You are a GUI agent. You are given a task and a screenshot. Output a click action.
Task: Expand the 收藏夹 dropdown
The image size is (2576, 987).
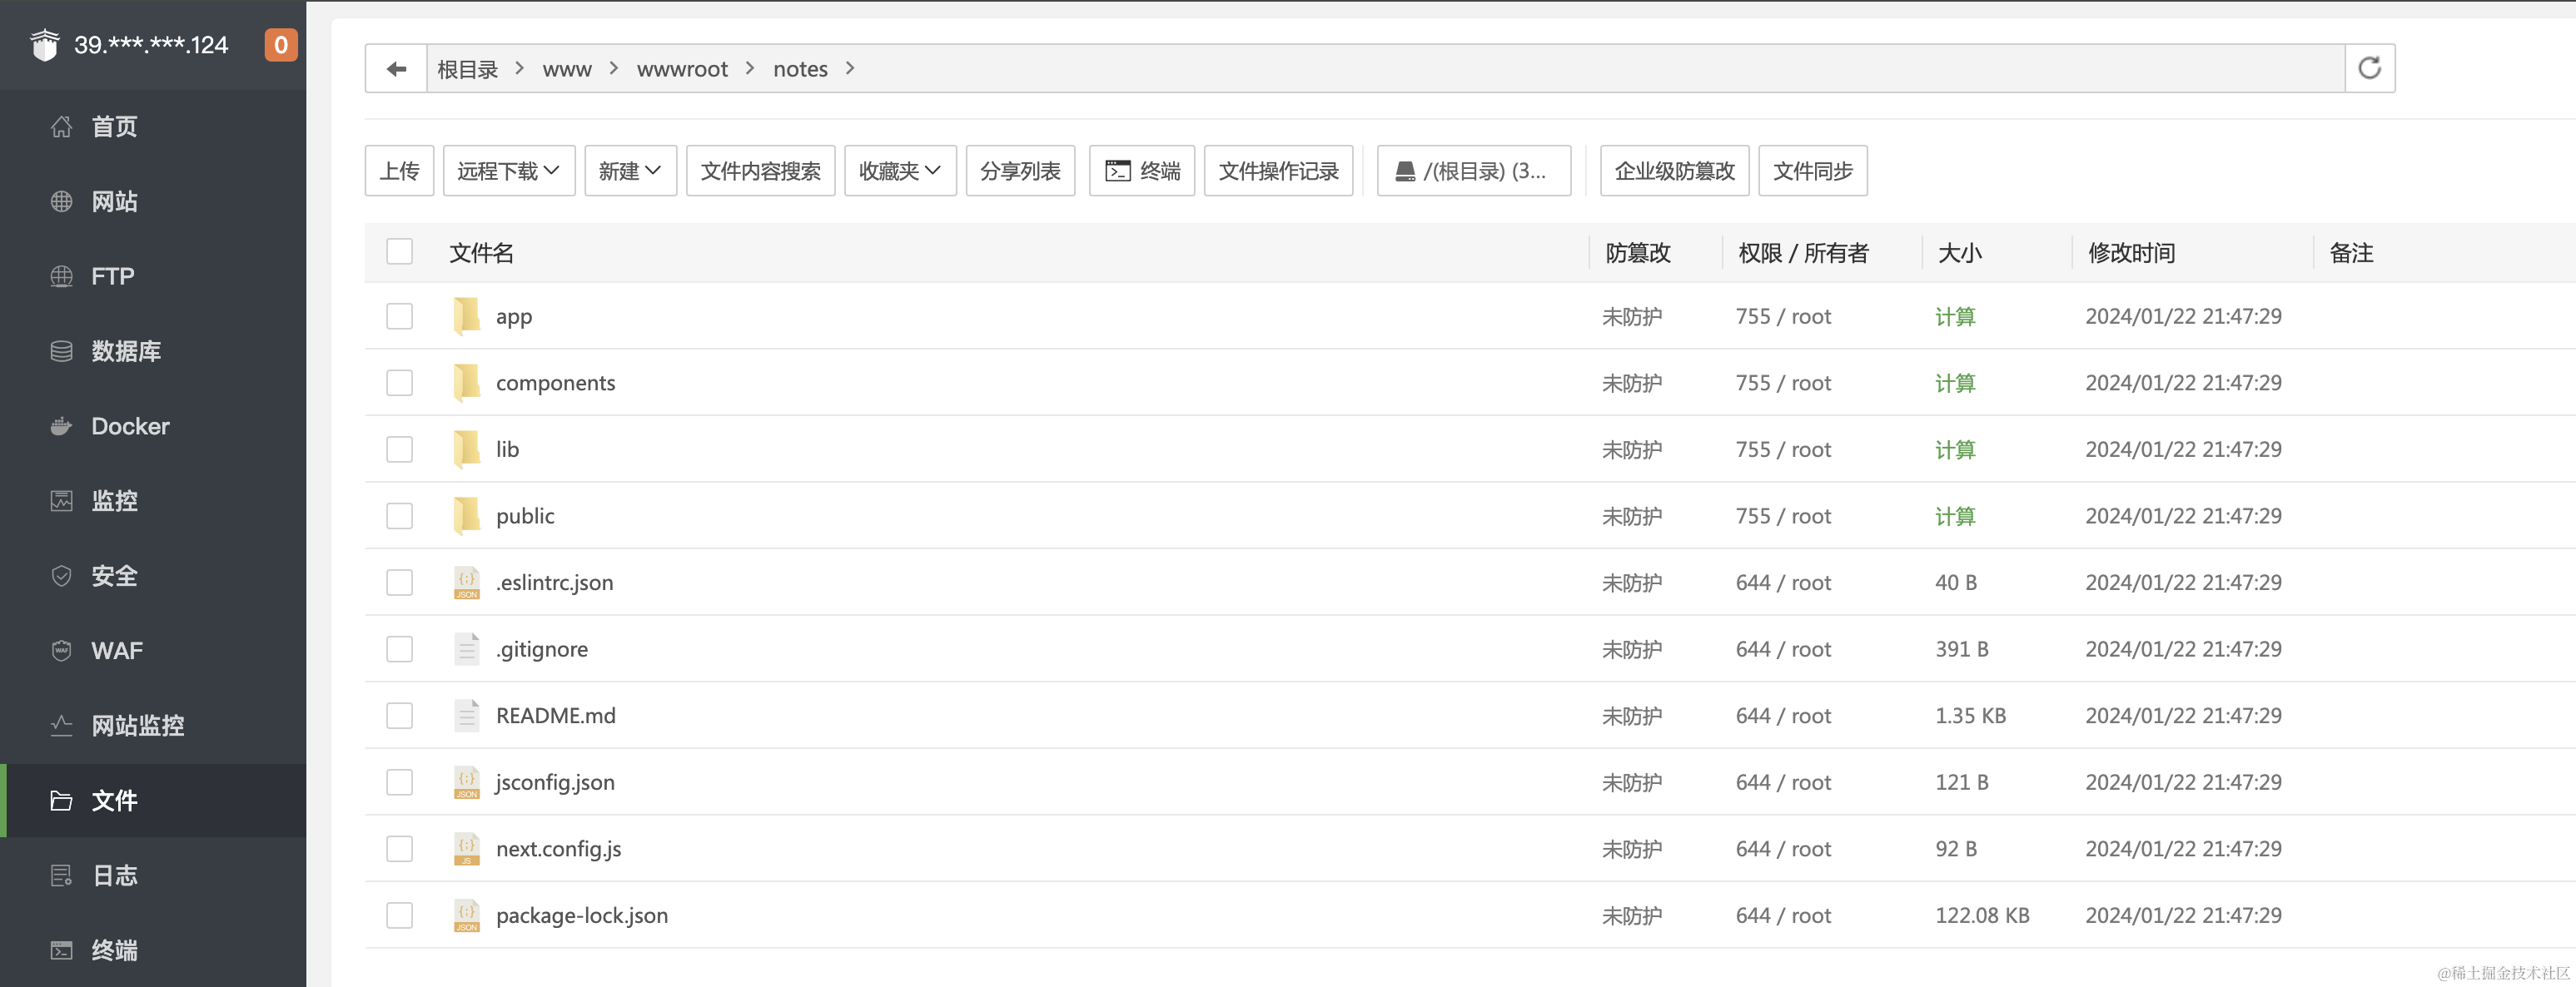[899, 171]
